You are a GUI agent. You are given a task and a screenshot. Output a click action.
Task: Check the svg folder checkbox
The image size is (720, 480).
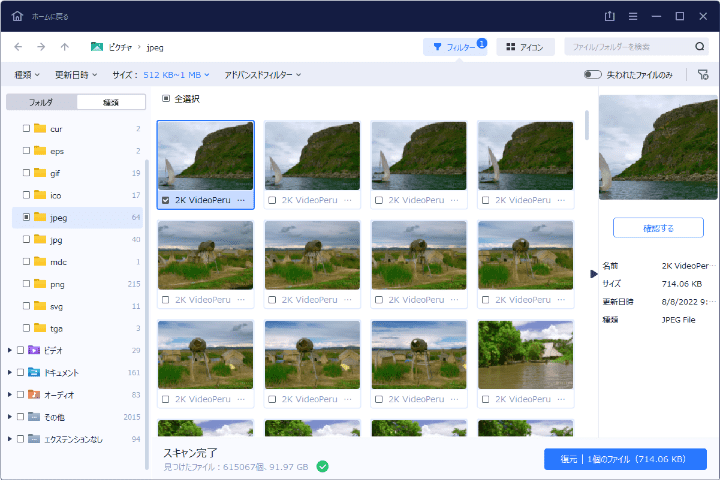[x=26, y=305]
